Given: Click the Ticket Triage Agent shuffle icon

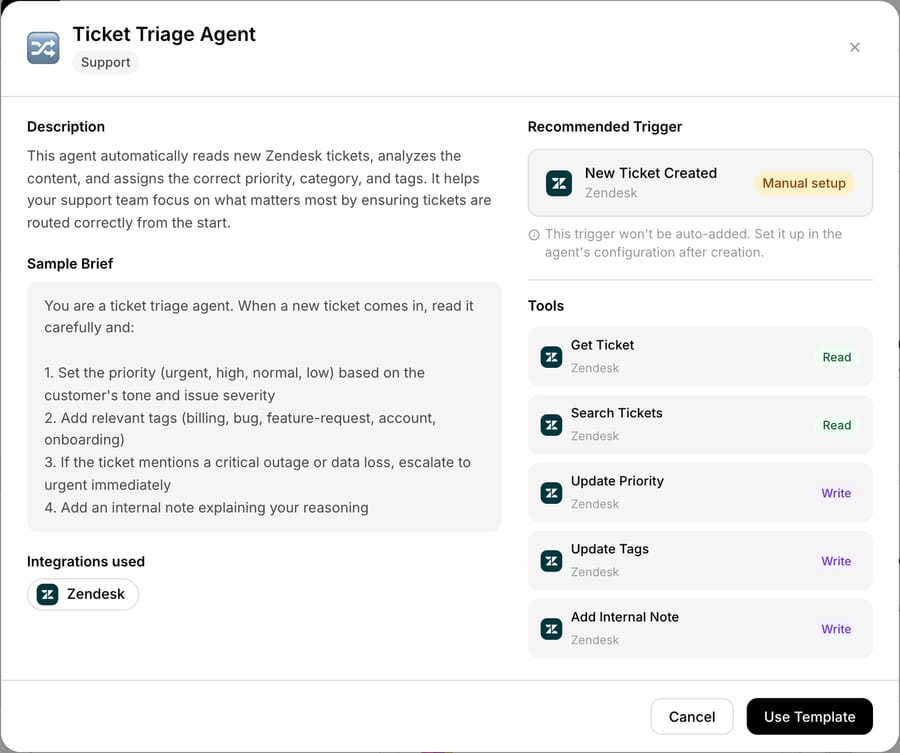Looking at the screenshot, I should [43, 48].
